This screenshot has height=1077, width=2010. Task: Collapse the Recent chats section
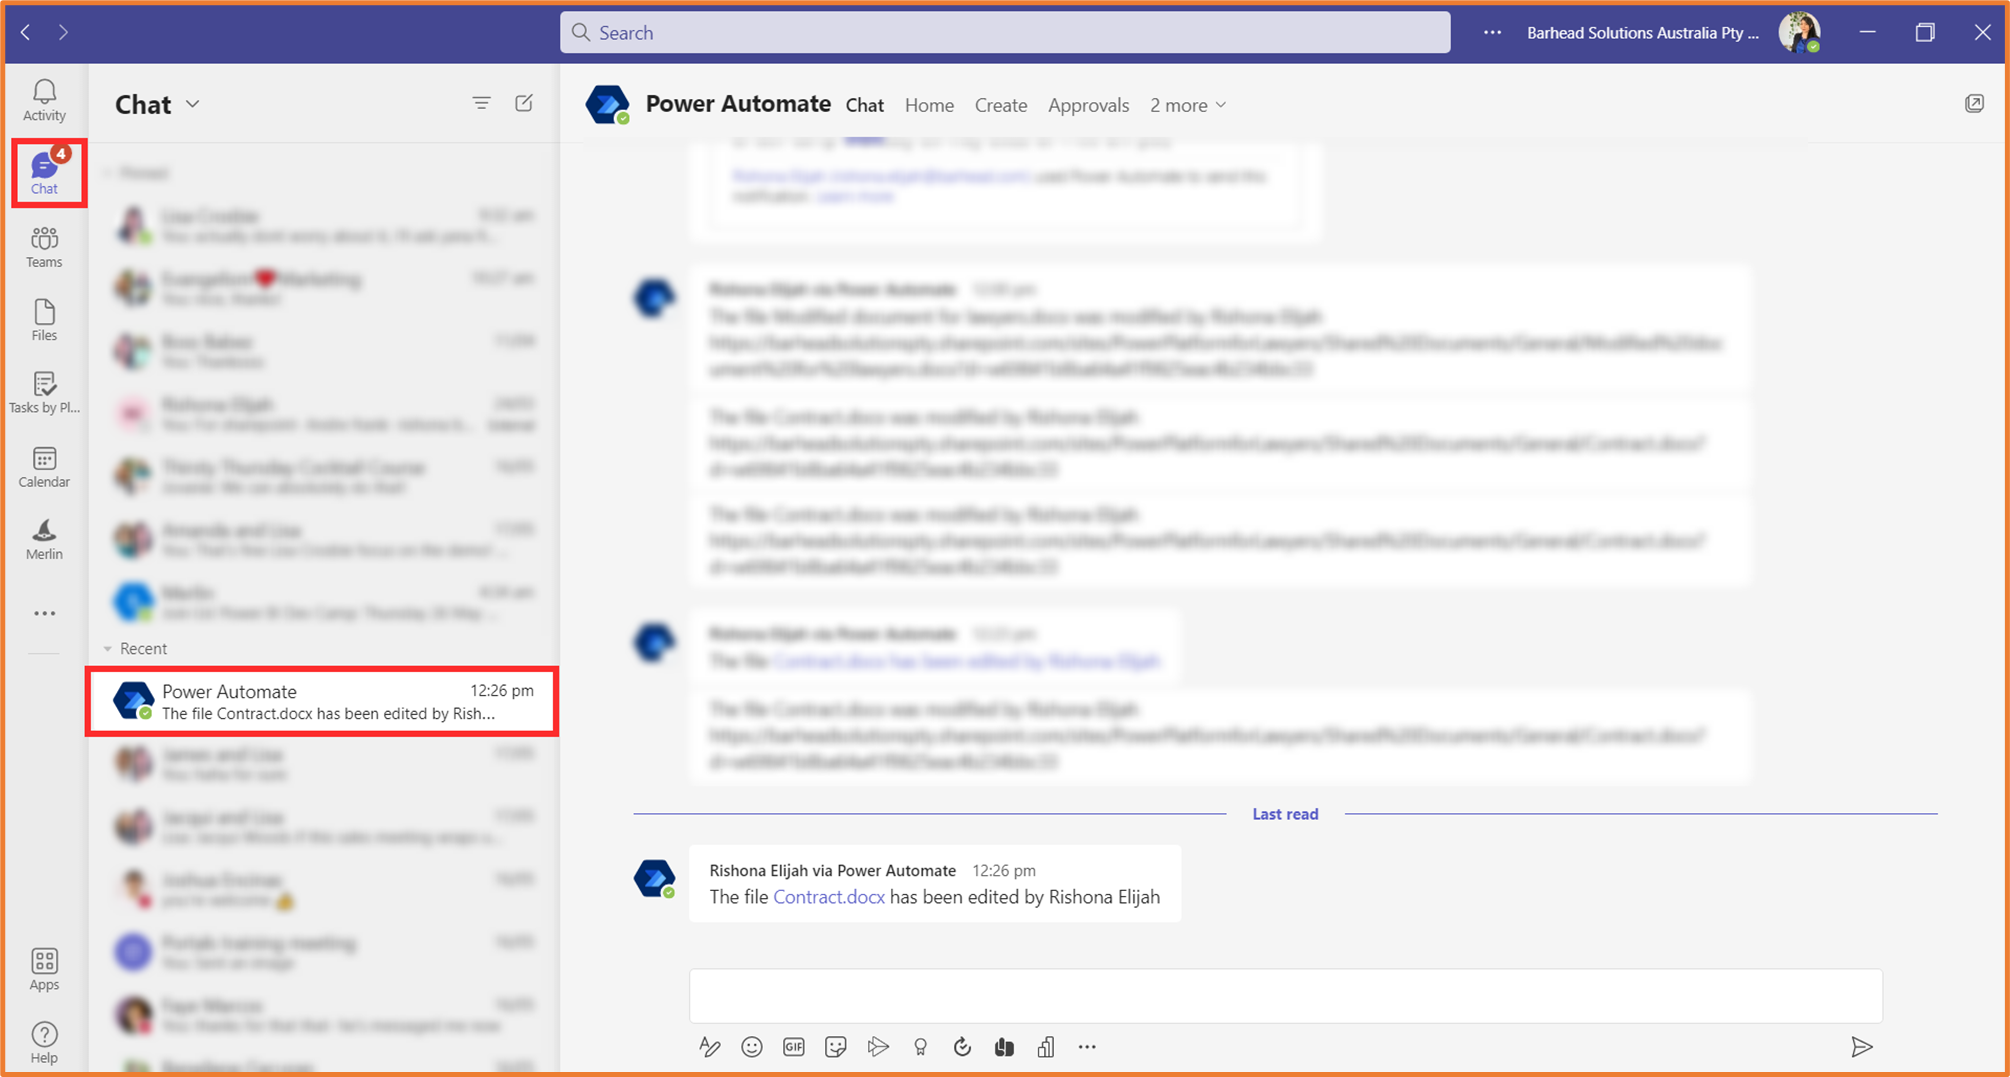click(108, 649)
